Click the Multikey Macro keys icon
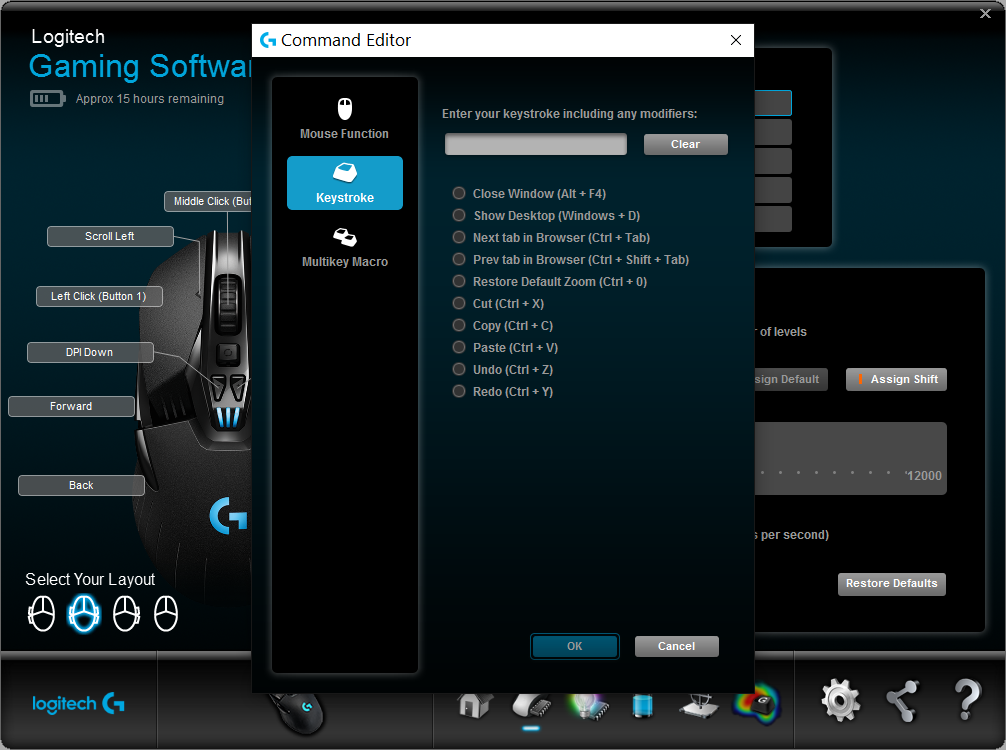Image resolution: width=1006 pixels, height=750 pixels. coord(345,237)
